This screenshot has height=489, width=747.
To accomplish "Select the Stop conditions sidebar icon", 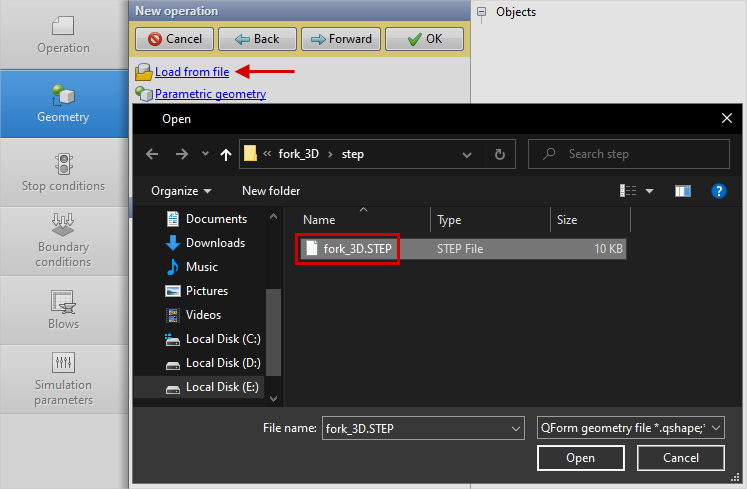I will click(63, 172).
